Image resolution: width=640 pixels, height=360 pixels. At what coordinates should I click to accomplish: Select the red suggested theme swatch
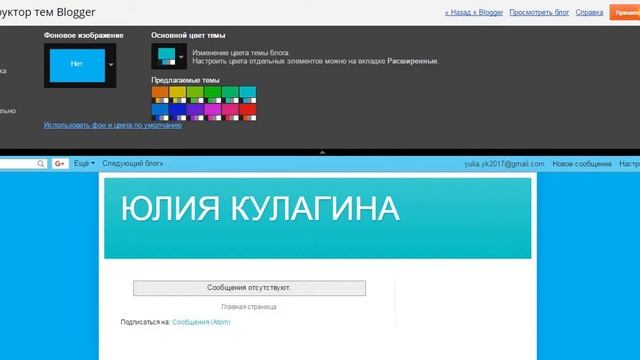pyautogui.click(x=248, y=112)
